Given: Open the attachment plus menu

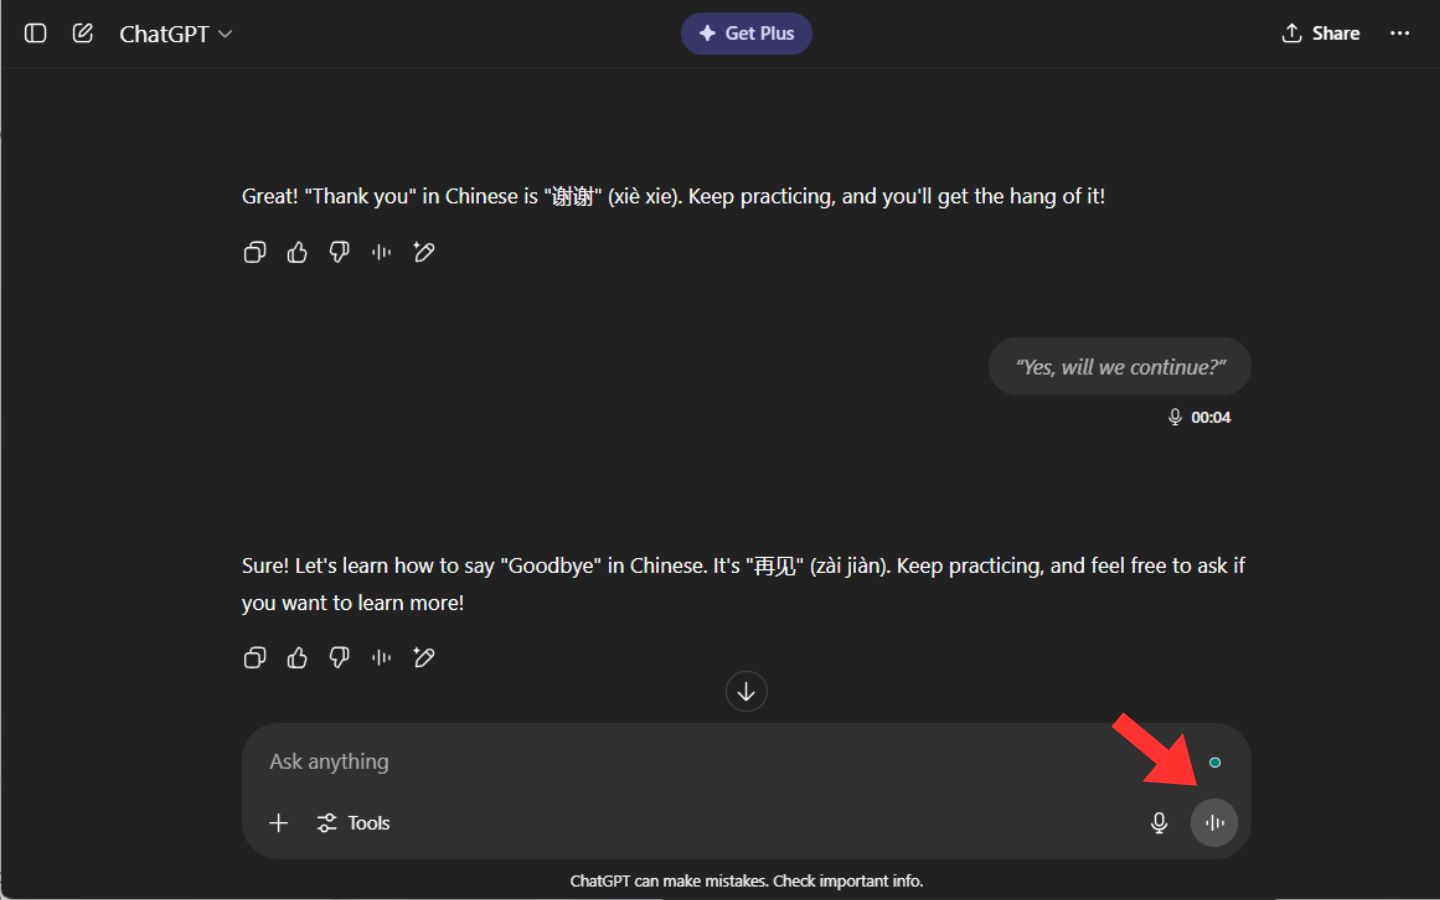Looking at the screenshot, I should (279, 822).
